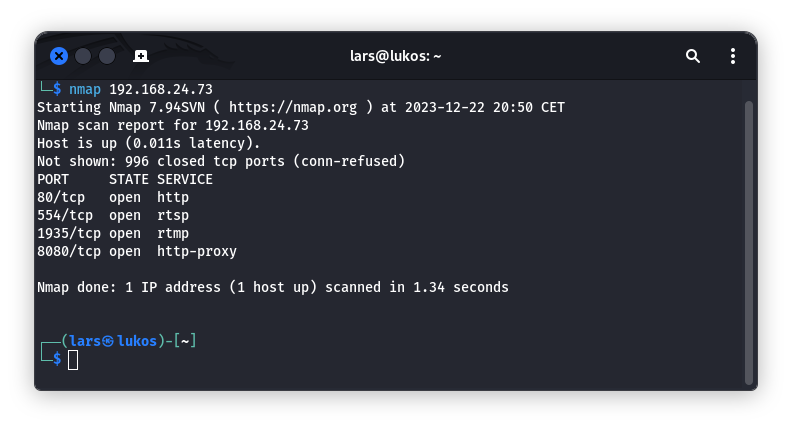Viewport: 792px width, 428px height.
Task: Click the Nmap done summary line
Action: (x=273, y=287)
